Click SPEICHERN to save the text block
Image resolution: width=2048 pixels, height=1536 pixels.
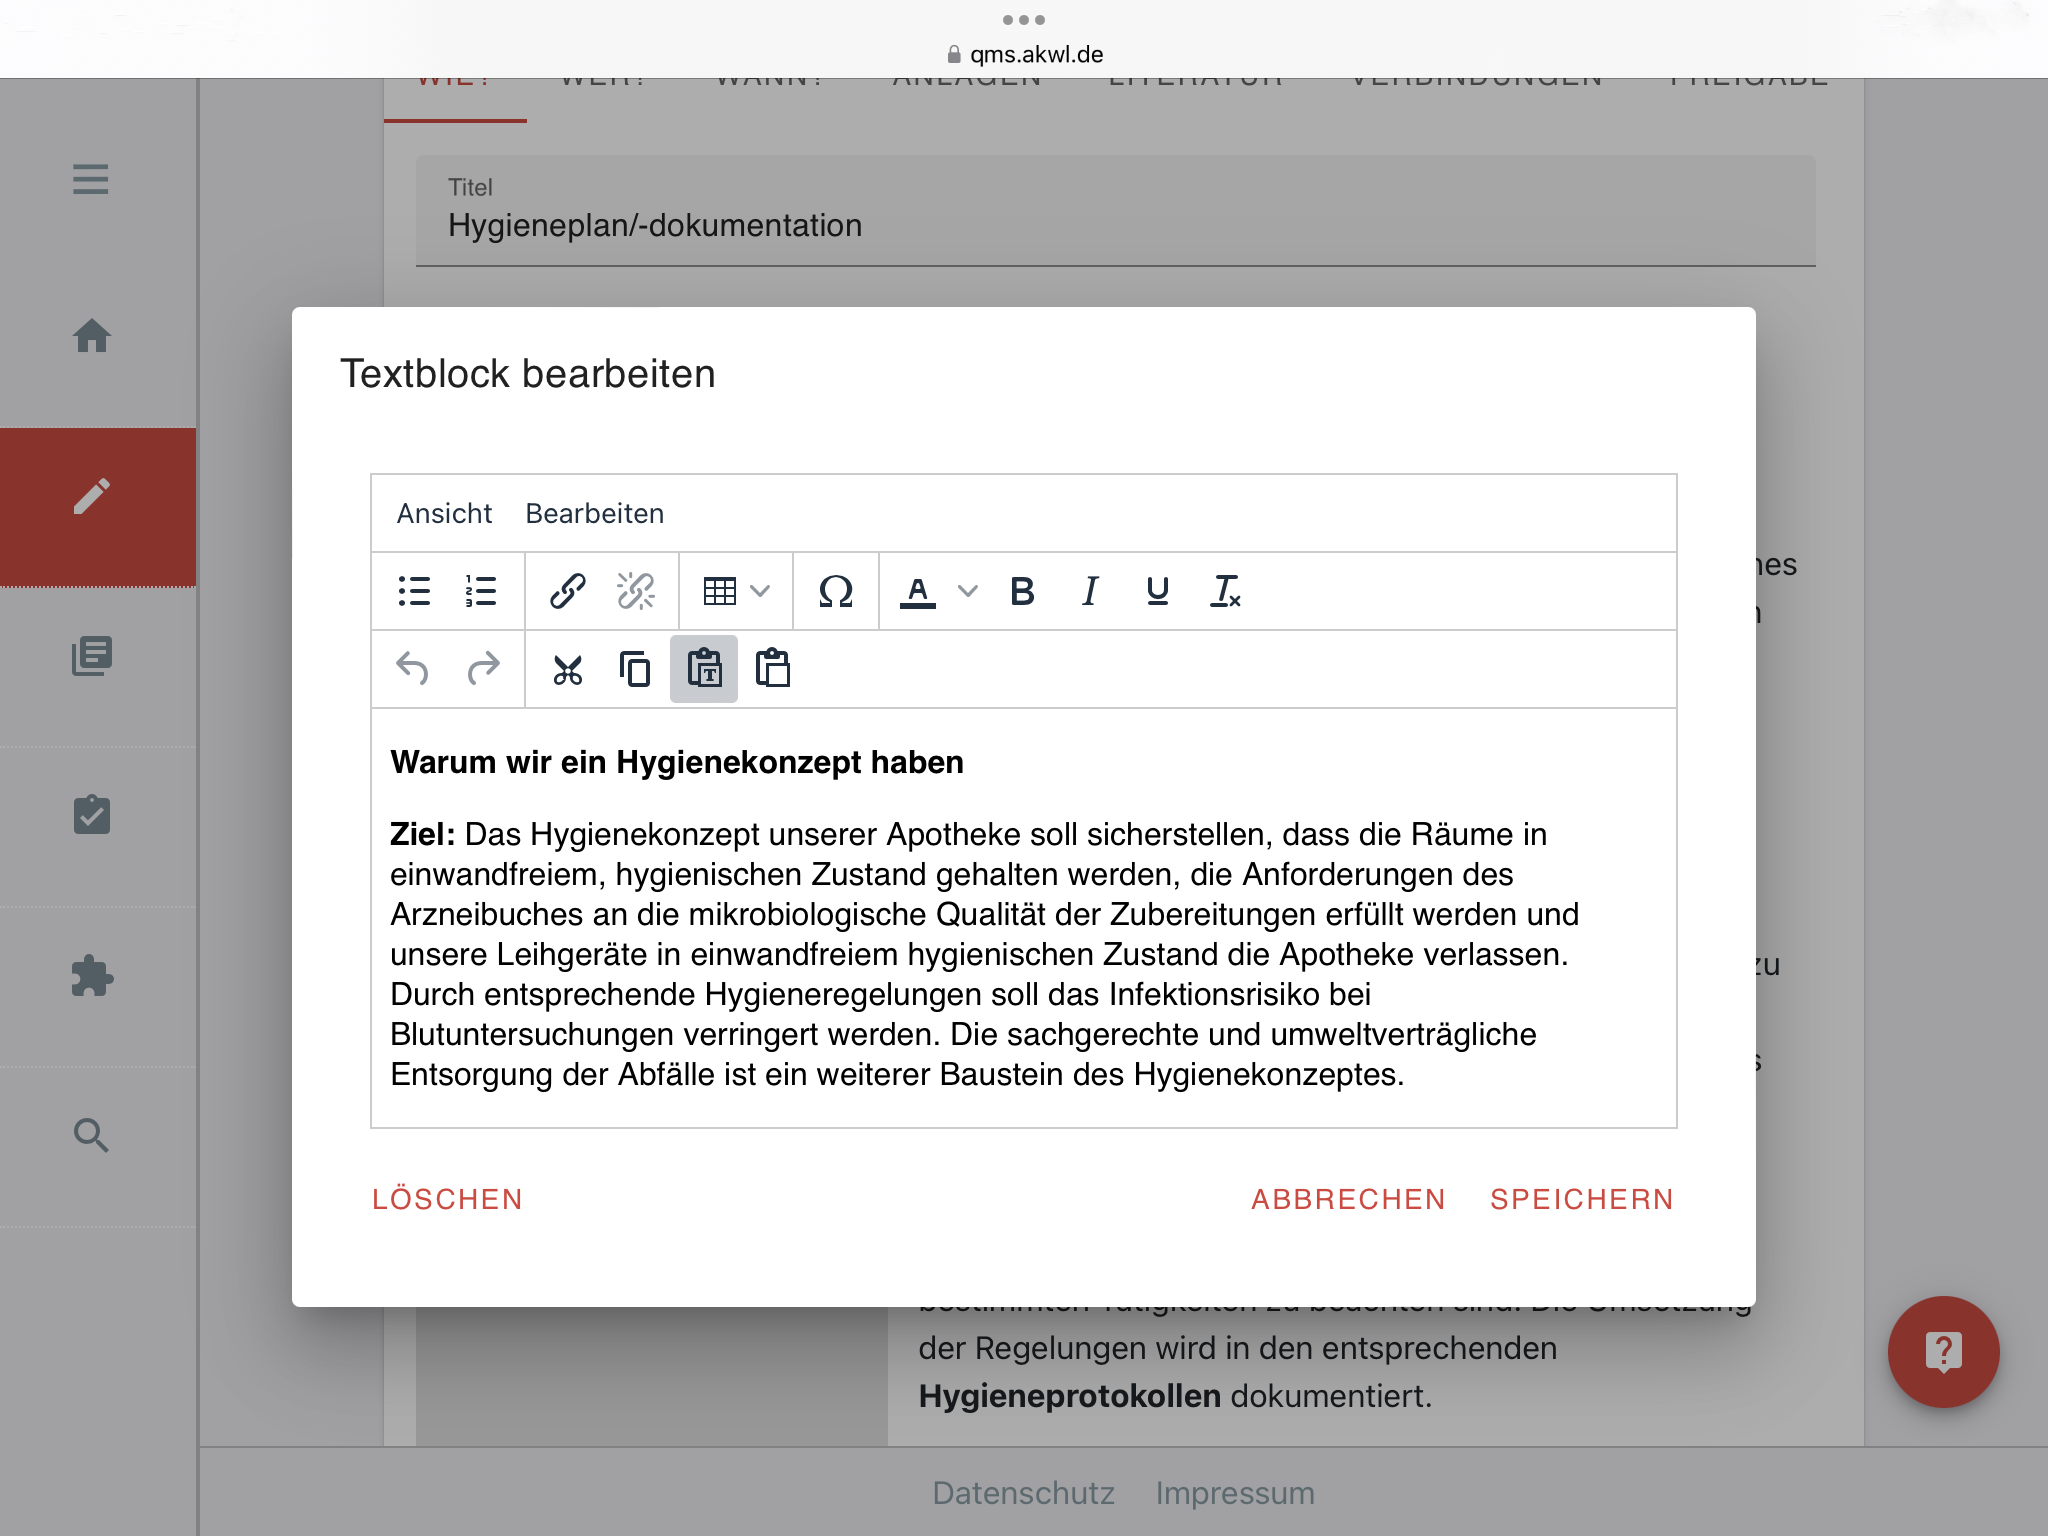click(1582, 1199)
